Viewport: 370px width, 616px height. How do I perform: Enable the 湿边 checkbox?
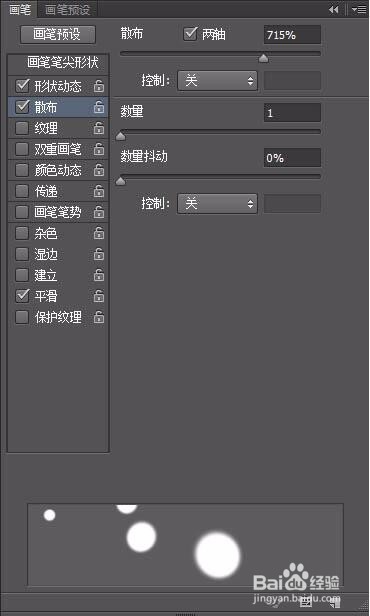tap(22, 254)
